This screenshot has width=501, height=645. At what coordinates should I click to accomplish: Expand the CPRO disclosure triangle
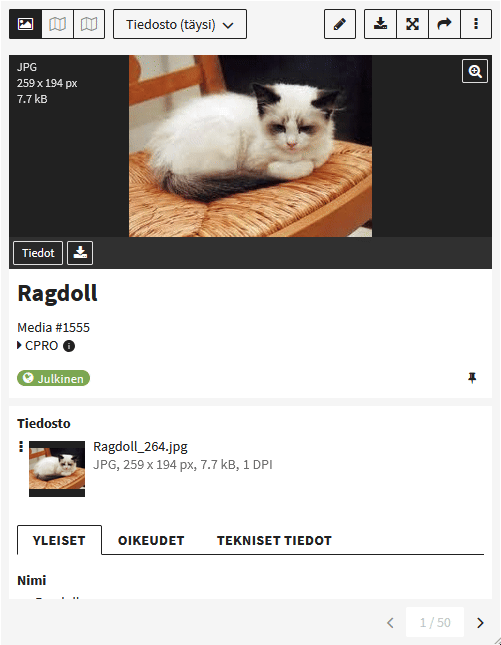pos(19,345)
